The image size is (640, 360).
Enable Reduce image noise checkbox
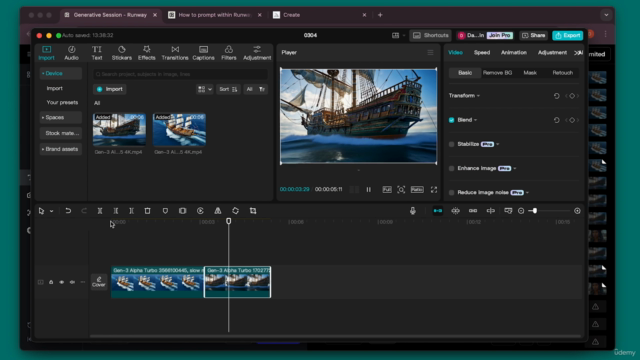tap(451, 193)
